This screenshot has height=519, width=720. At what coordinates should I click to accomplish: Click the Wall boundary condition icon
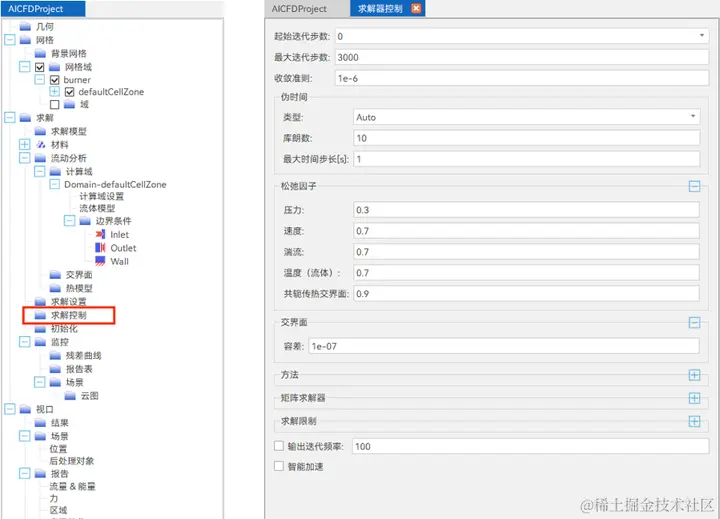pos(100,261)
